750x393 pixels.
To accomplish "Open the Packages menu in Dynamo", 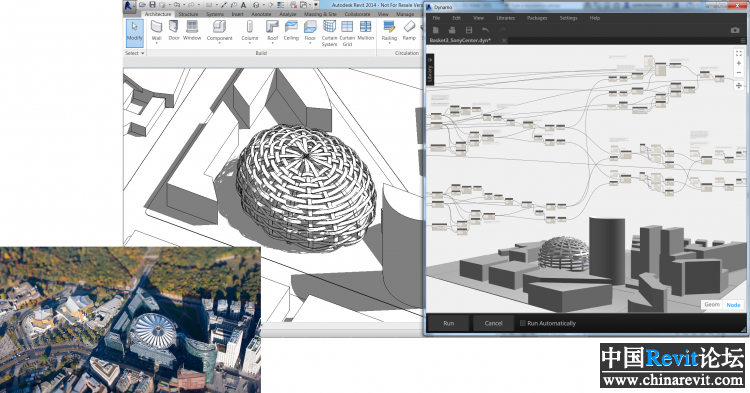I will click(x=537, y=18).
